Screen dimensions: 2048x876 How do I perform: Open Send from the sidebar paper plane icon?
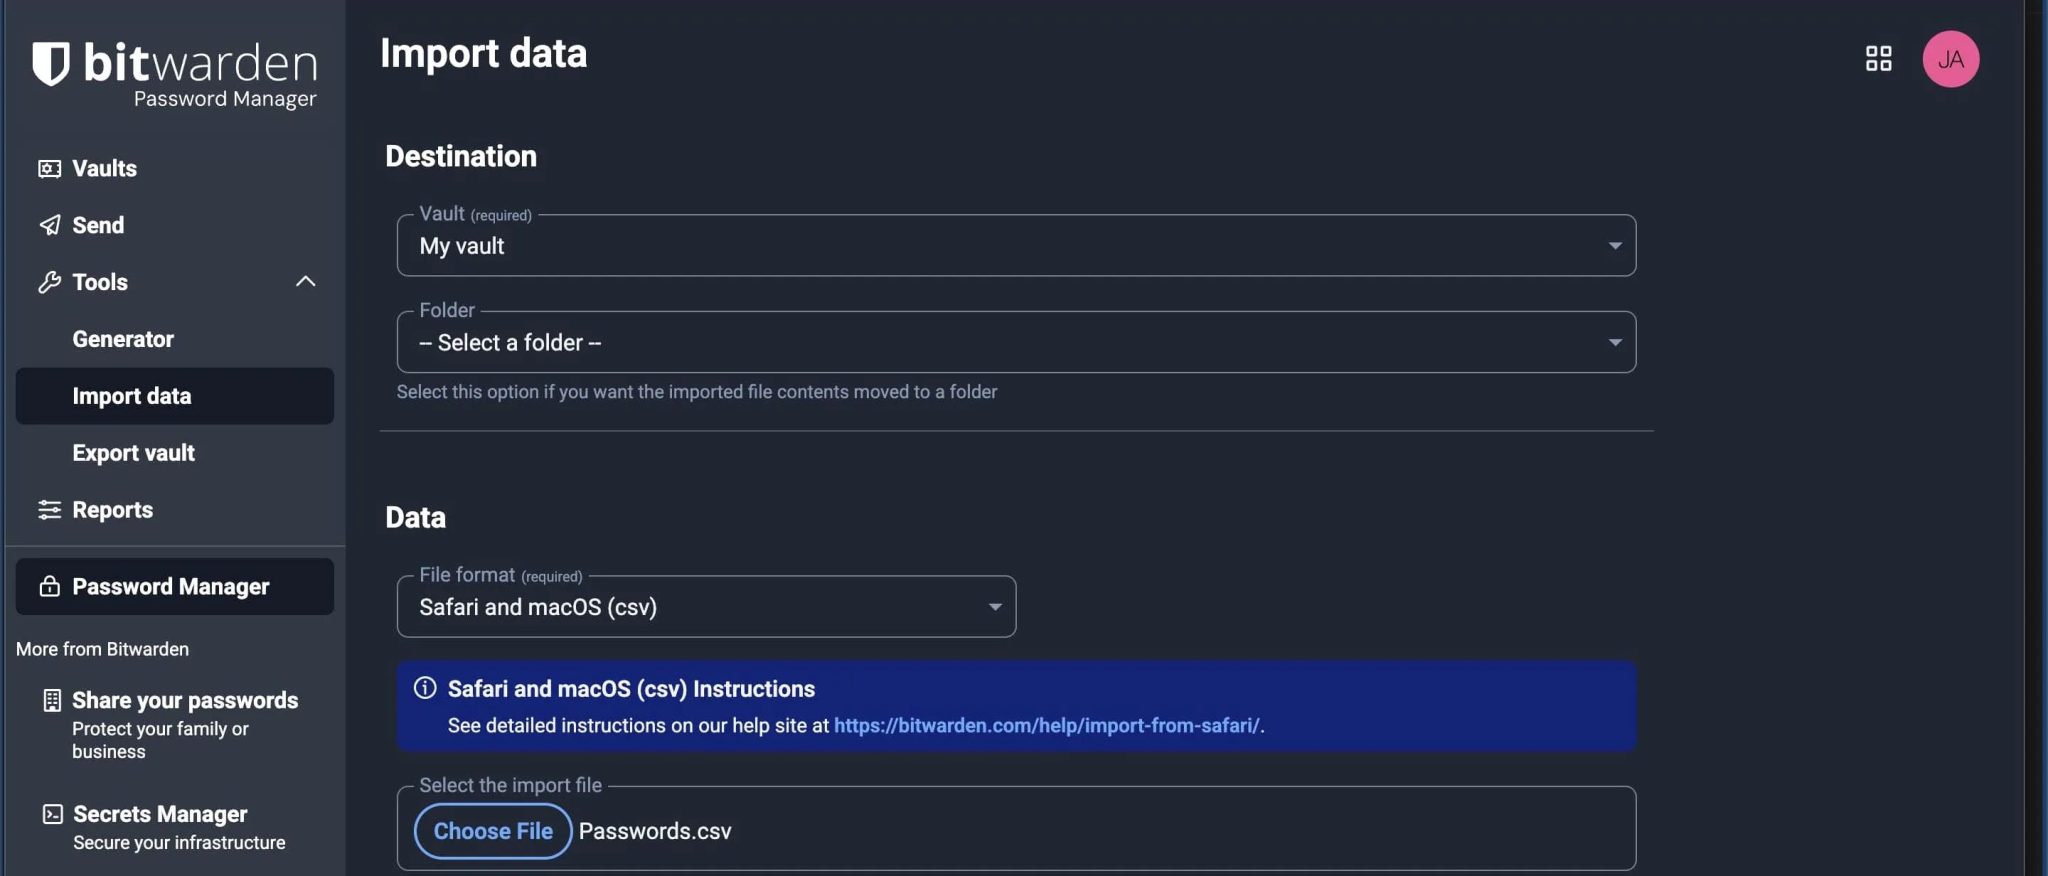click(49, 224)
